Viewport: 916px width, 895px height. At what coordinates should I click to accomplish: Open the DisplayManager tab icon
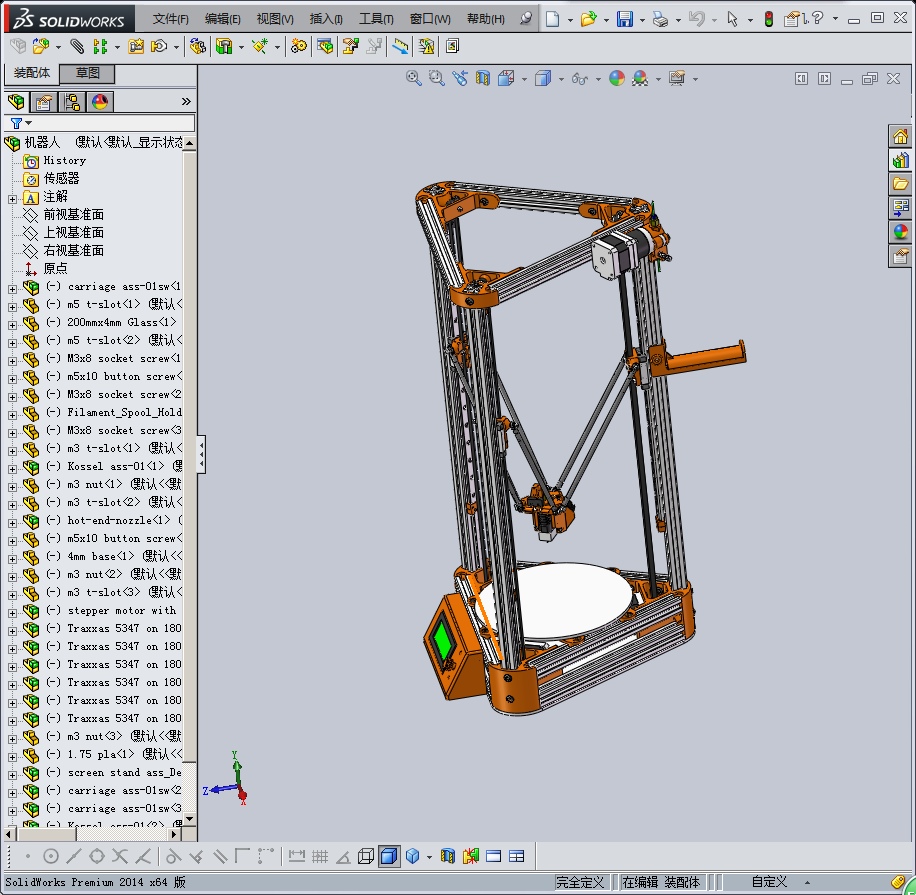(x=99, y=102)
